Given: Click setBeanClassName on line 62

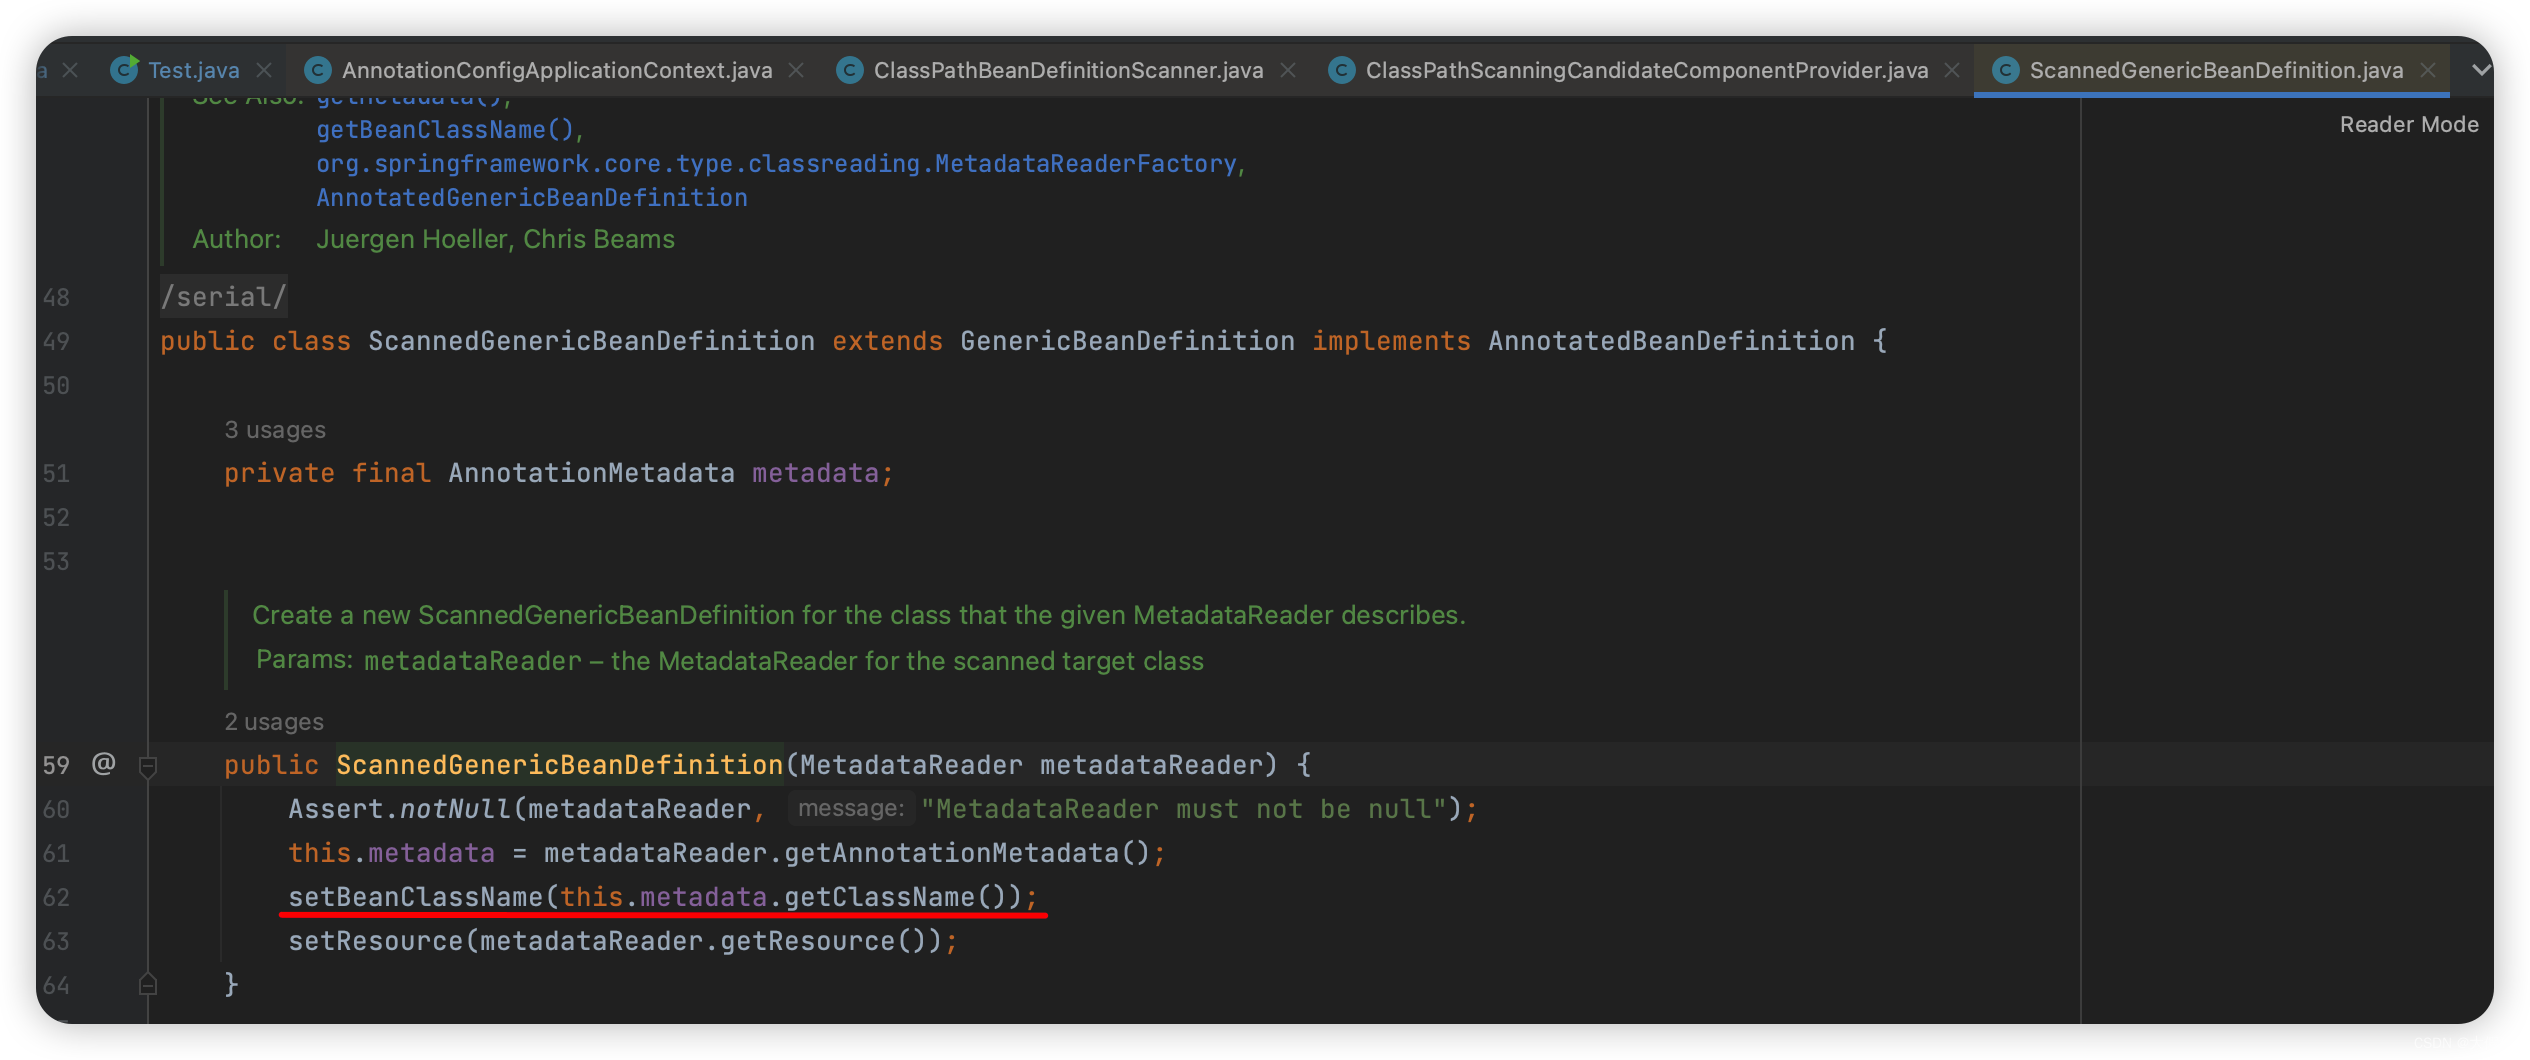Looking at the screenshot, I should pyautogui.click(x=415, y=897).
